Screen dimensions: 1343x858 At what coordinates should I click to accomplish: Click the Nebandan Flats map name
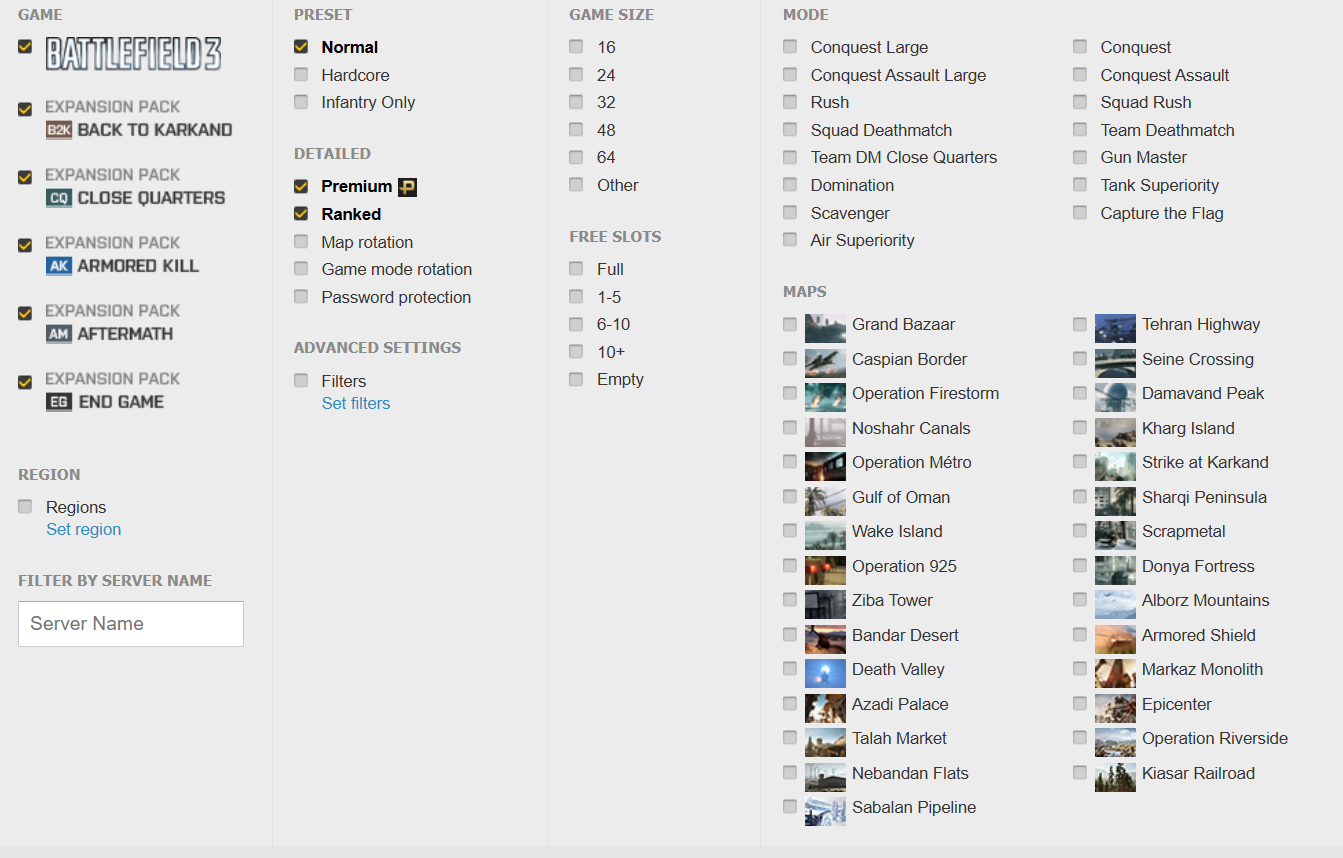click(910, 774)
